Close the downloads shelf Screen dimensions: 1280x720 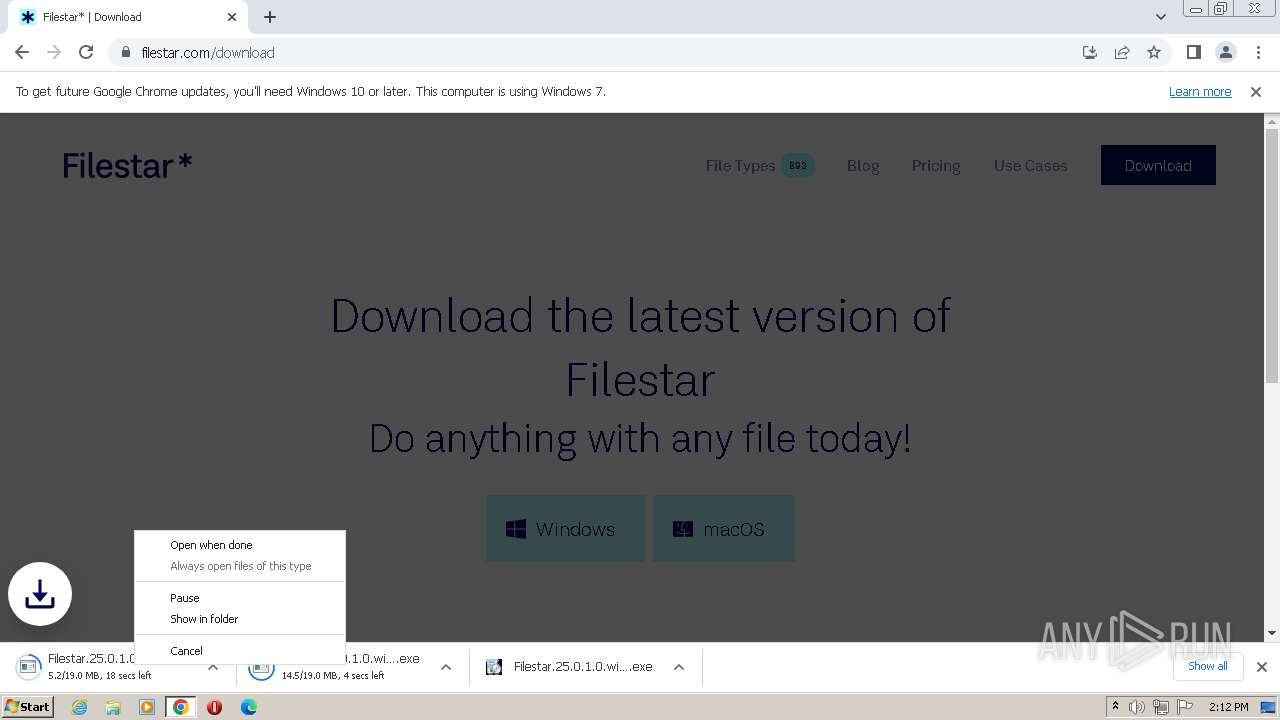click(x=1262, y=667)
